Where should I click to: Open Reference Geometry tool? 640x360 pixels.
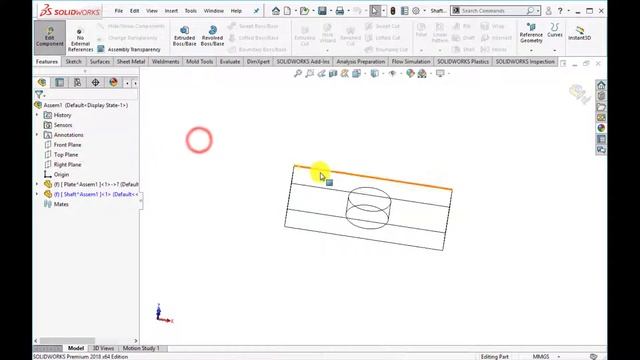pyautogui.click(x=531, y=33)
